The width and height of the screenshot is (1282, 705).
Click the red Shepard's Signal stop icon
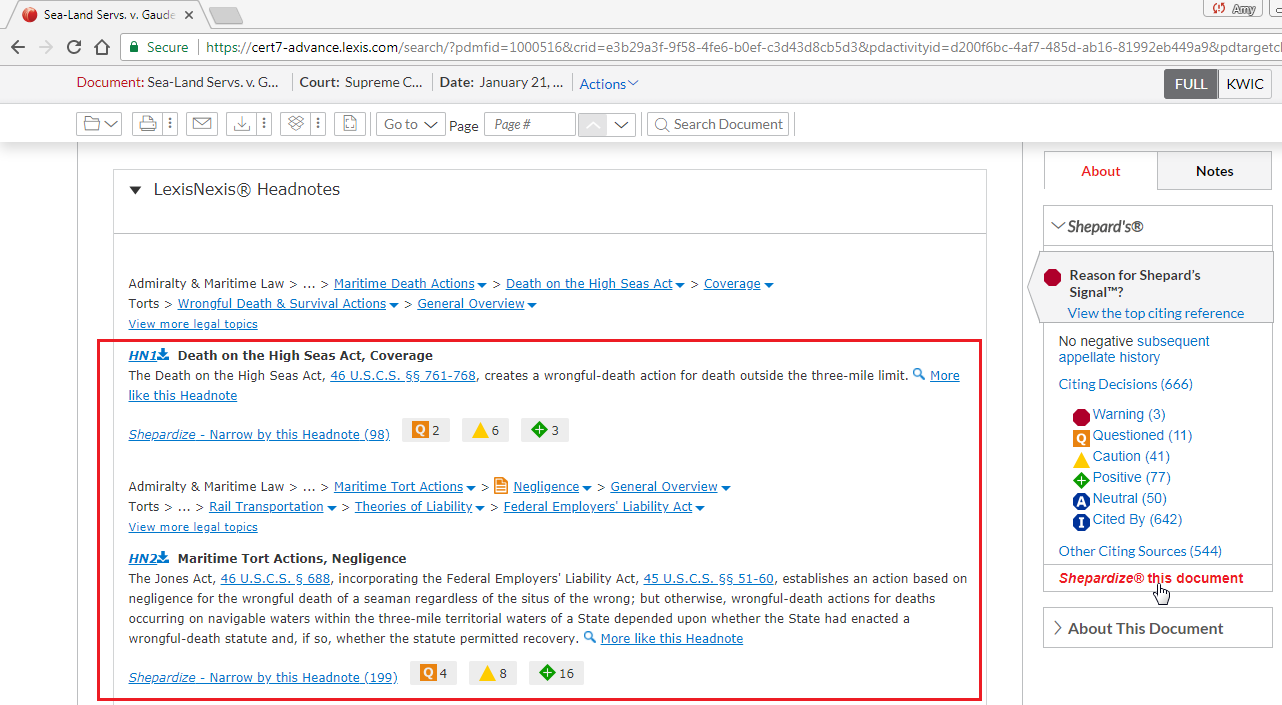pos(1052,277)
